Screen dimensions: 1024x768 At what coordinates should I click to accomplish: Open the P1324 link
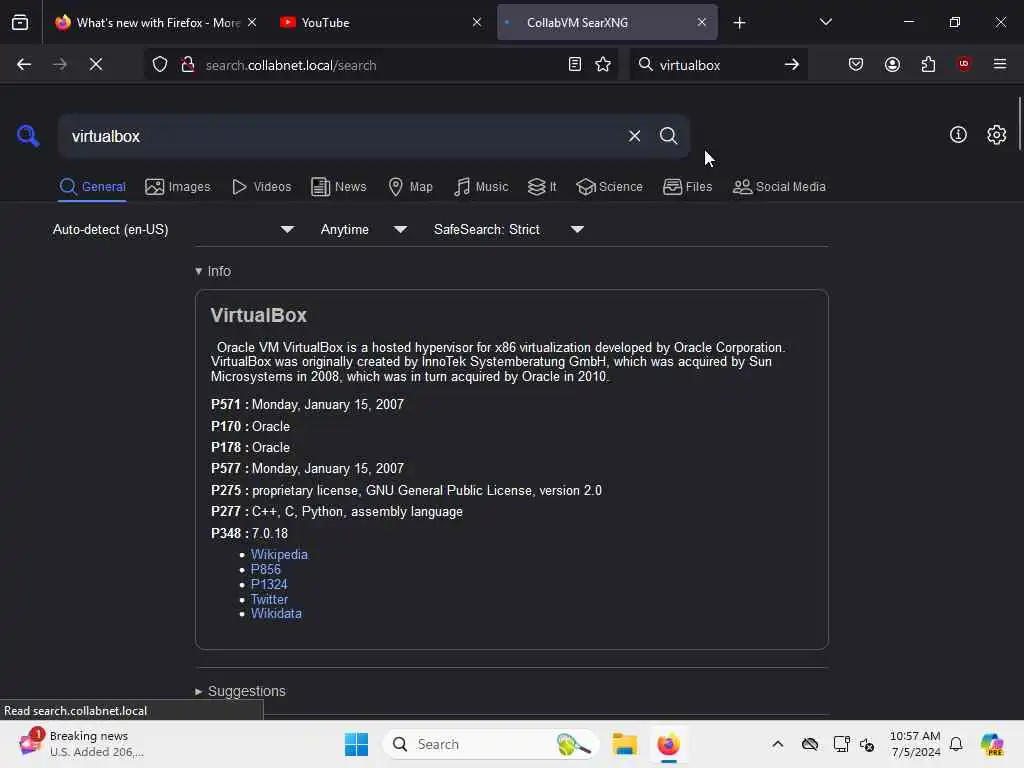(269, 584)
